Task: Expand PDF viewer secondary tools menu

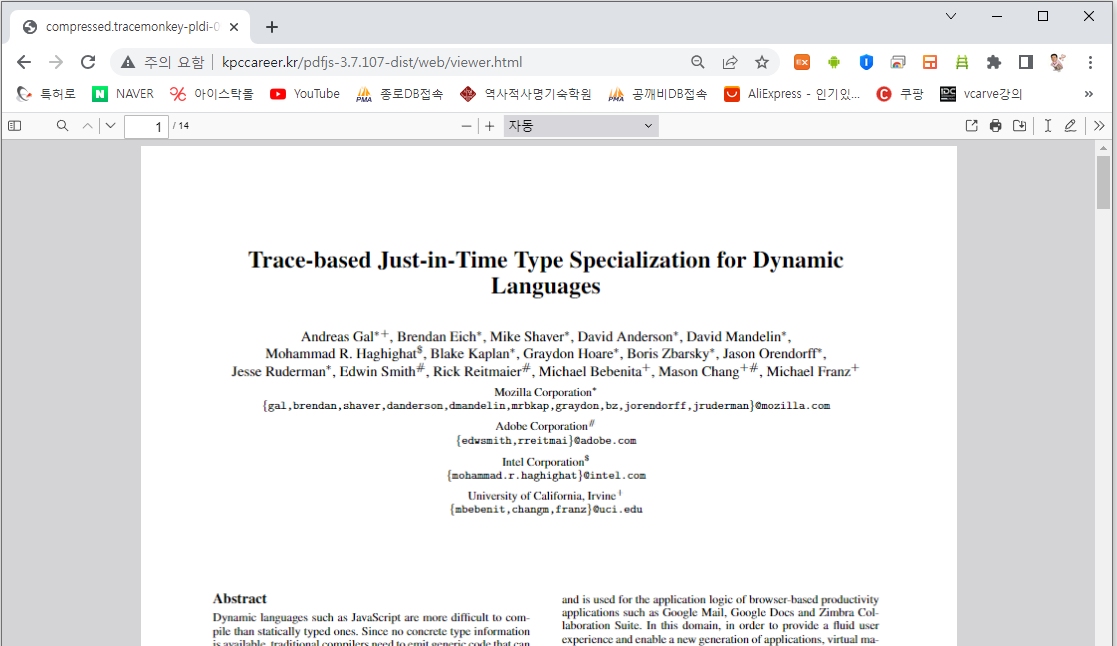Action: [x=1099, y=126]
